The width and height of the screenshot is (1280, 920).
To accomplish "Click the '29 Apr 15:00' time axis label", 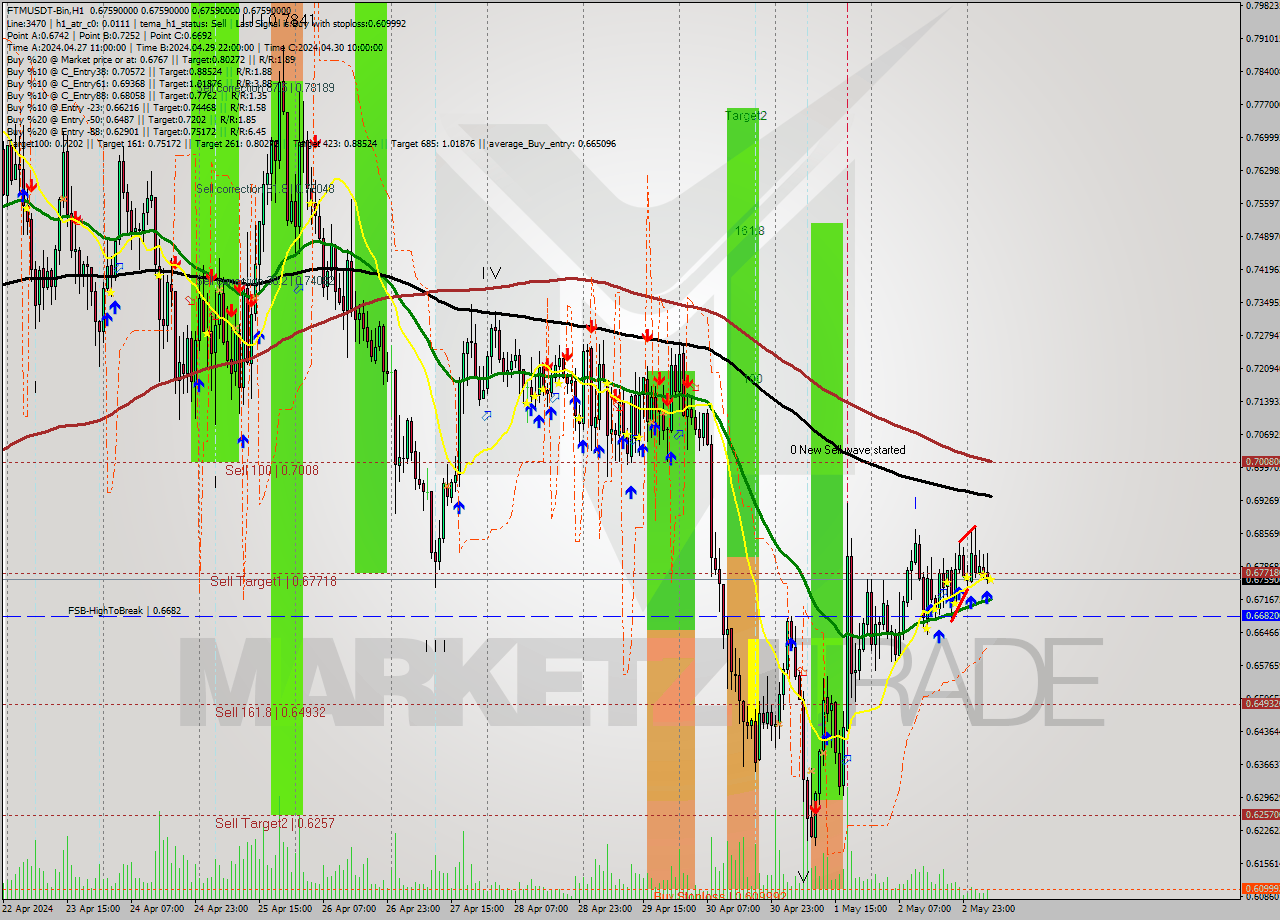I will tap(668, 909).
